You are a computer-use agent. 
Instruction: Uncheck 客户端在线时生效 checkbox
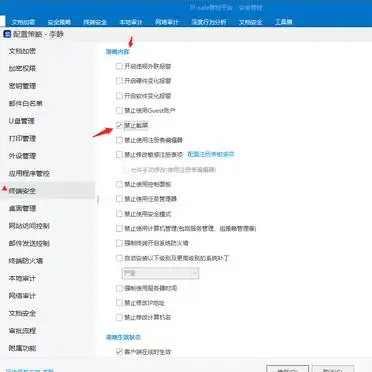pos(119,352)
